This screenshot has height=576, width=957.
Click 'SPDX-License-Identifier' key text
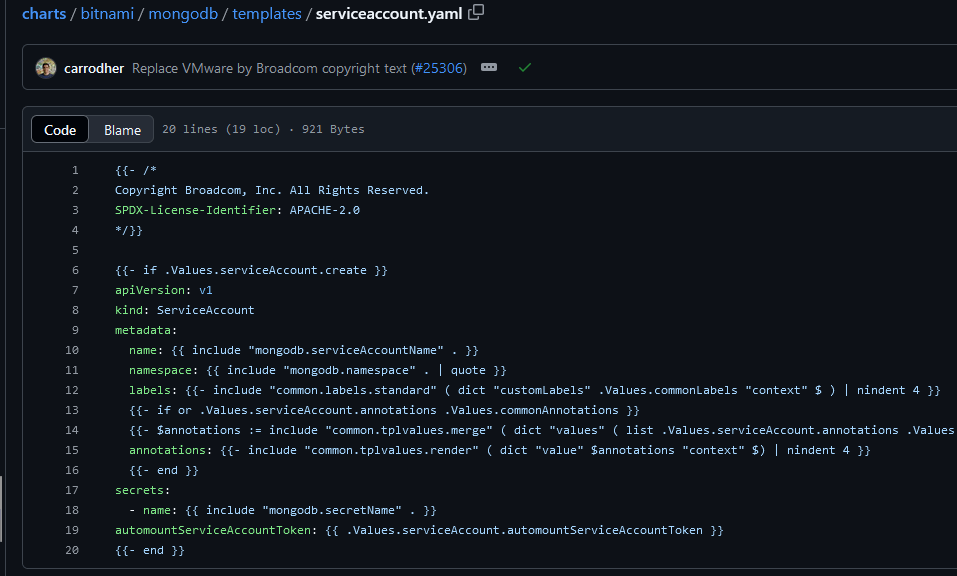195,210
